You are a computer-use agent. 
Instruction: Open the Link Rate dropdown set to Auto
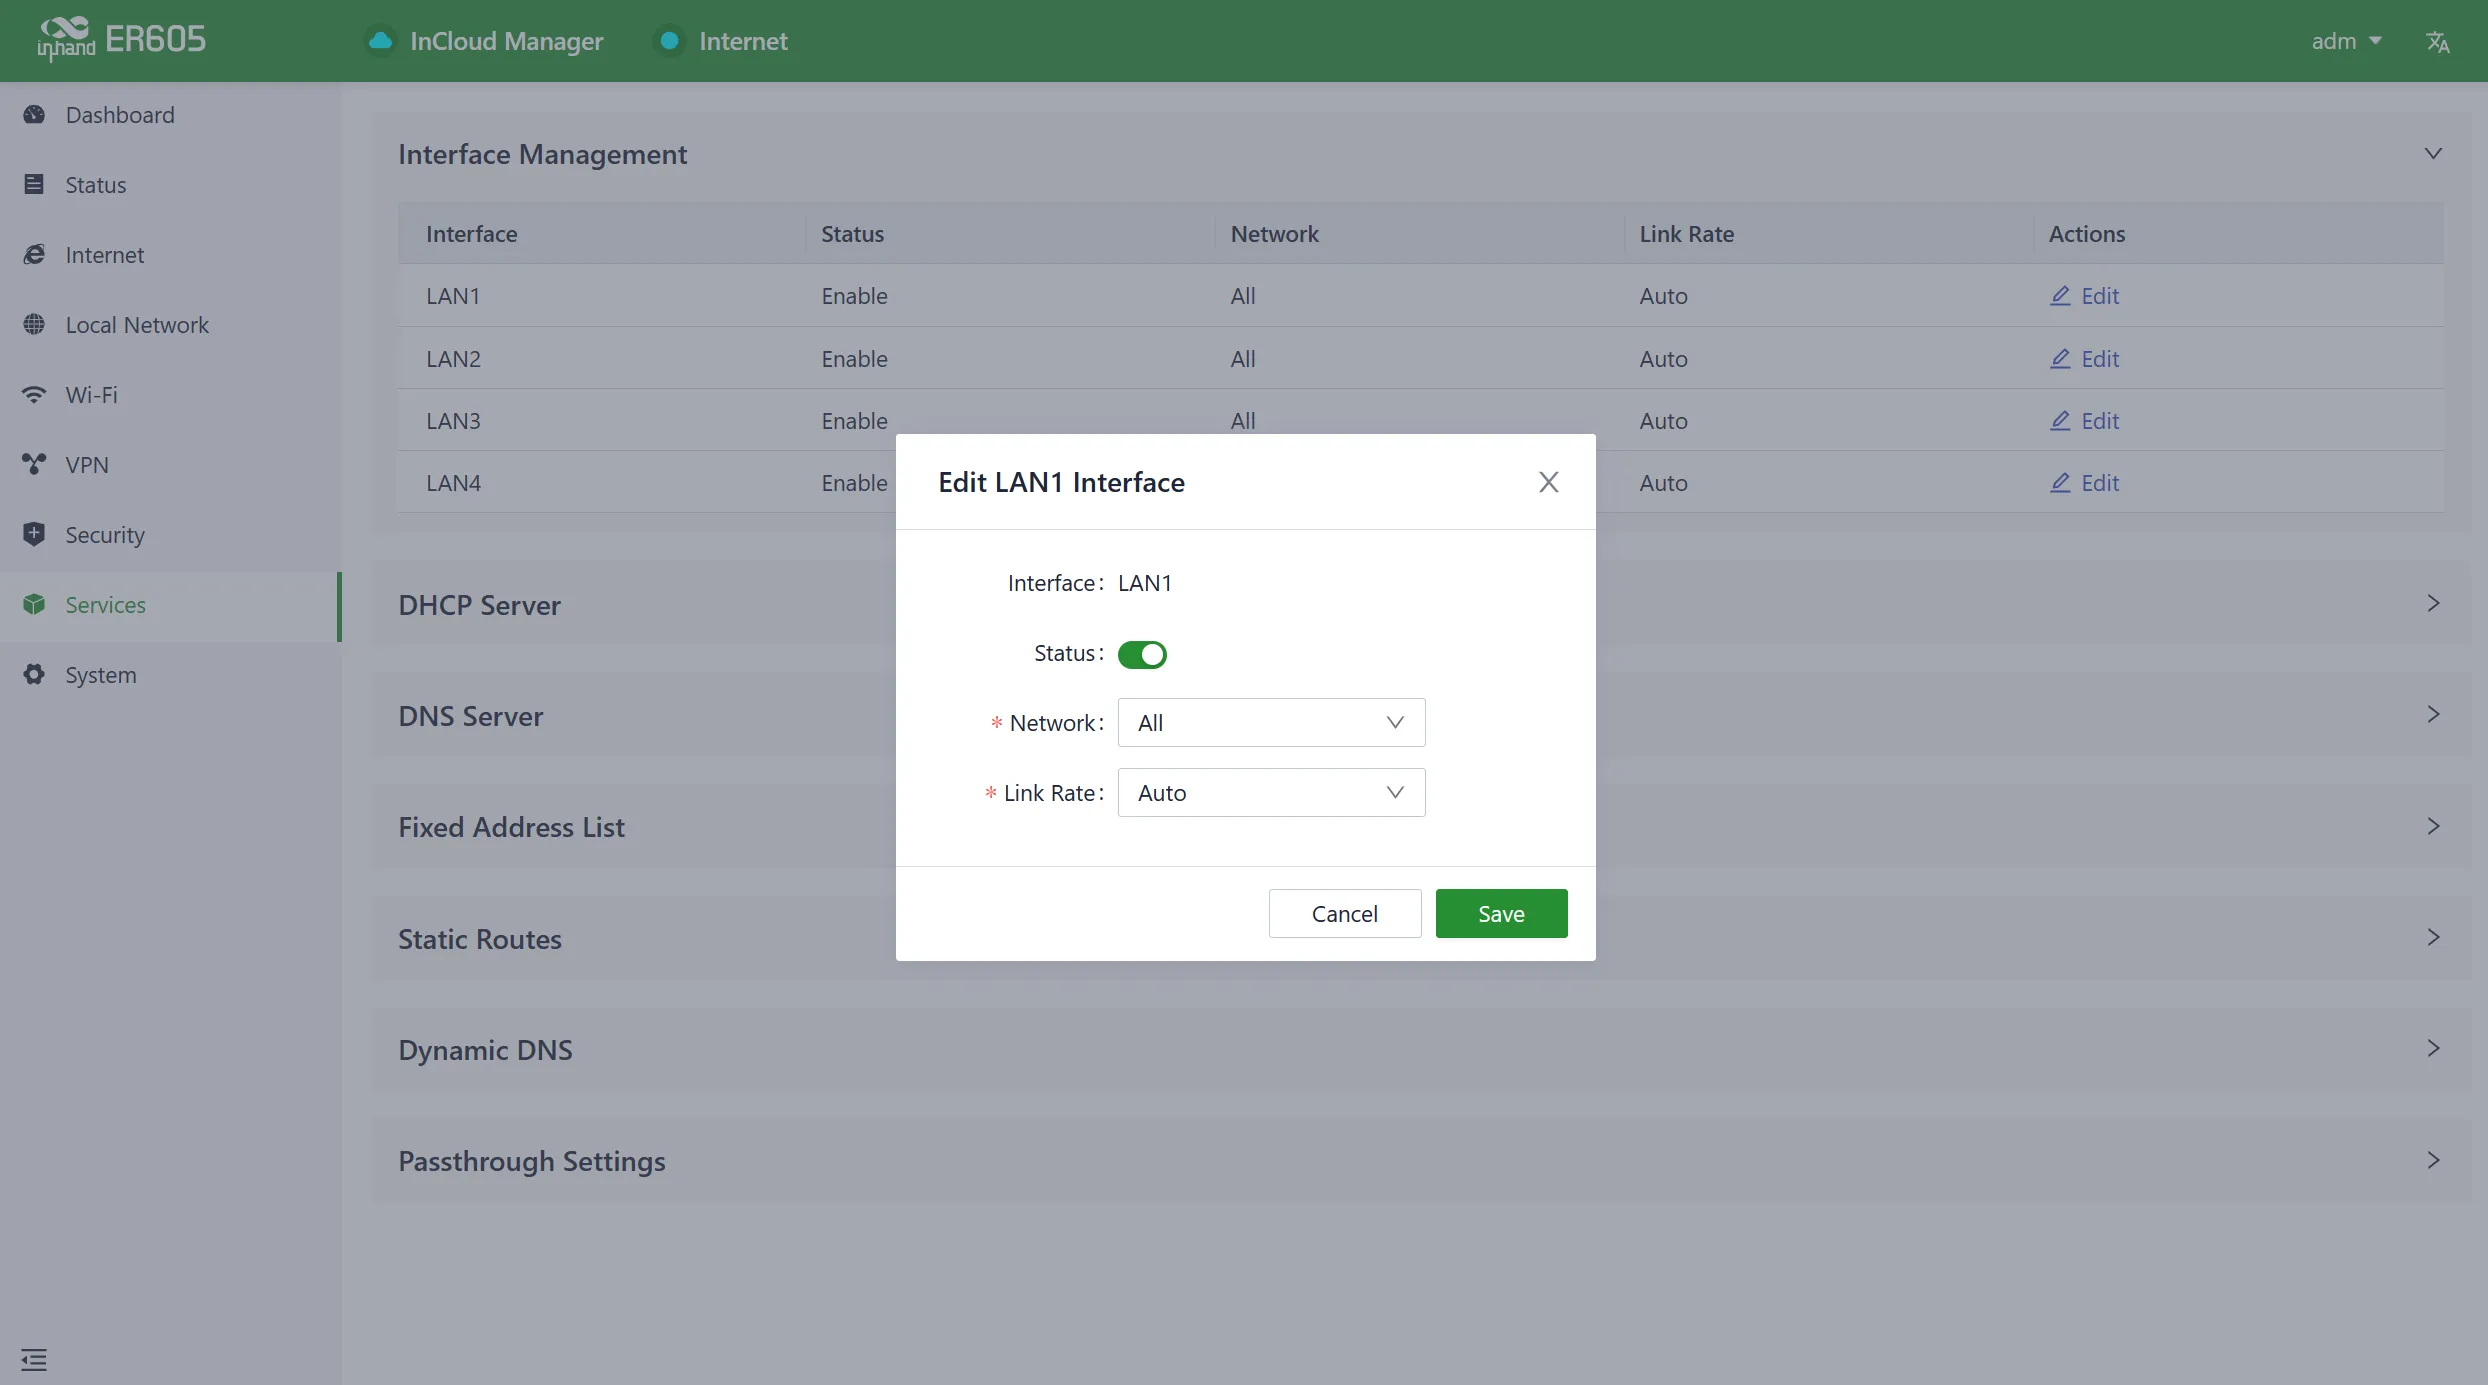1271,792
